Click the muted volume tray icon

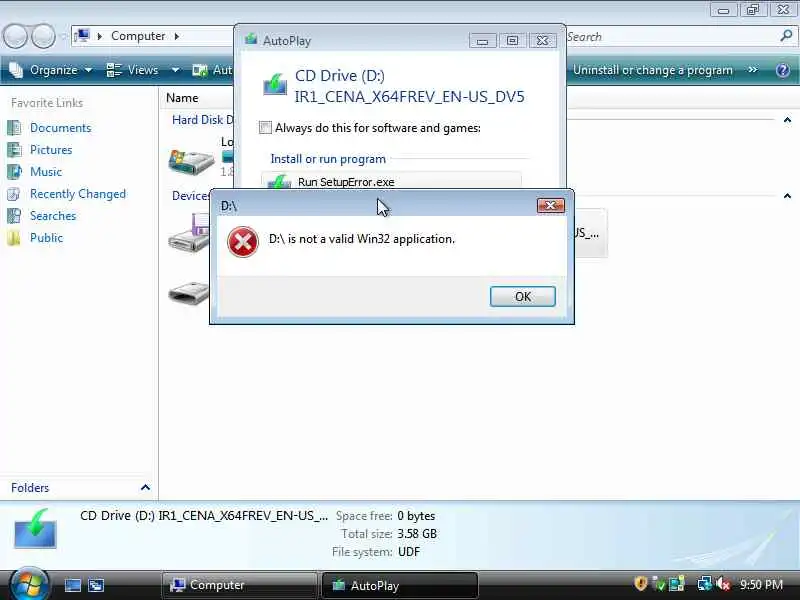(723, 584)
